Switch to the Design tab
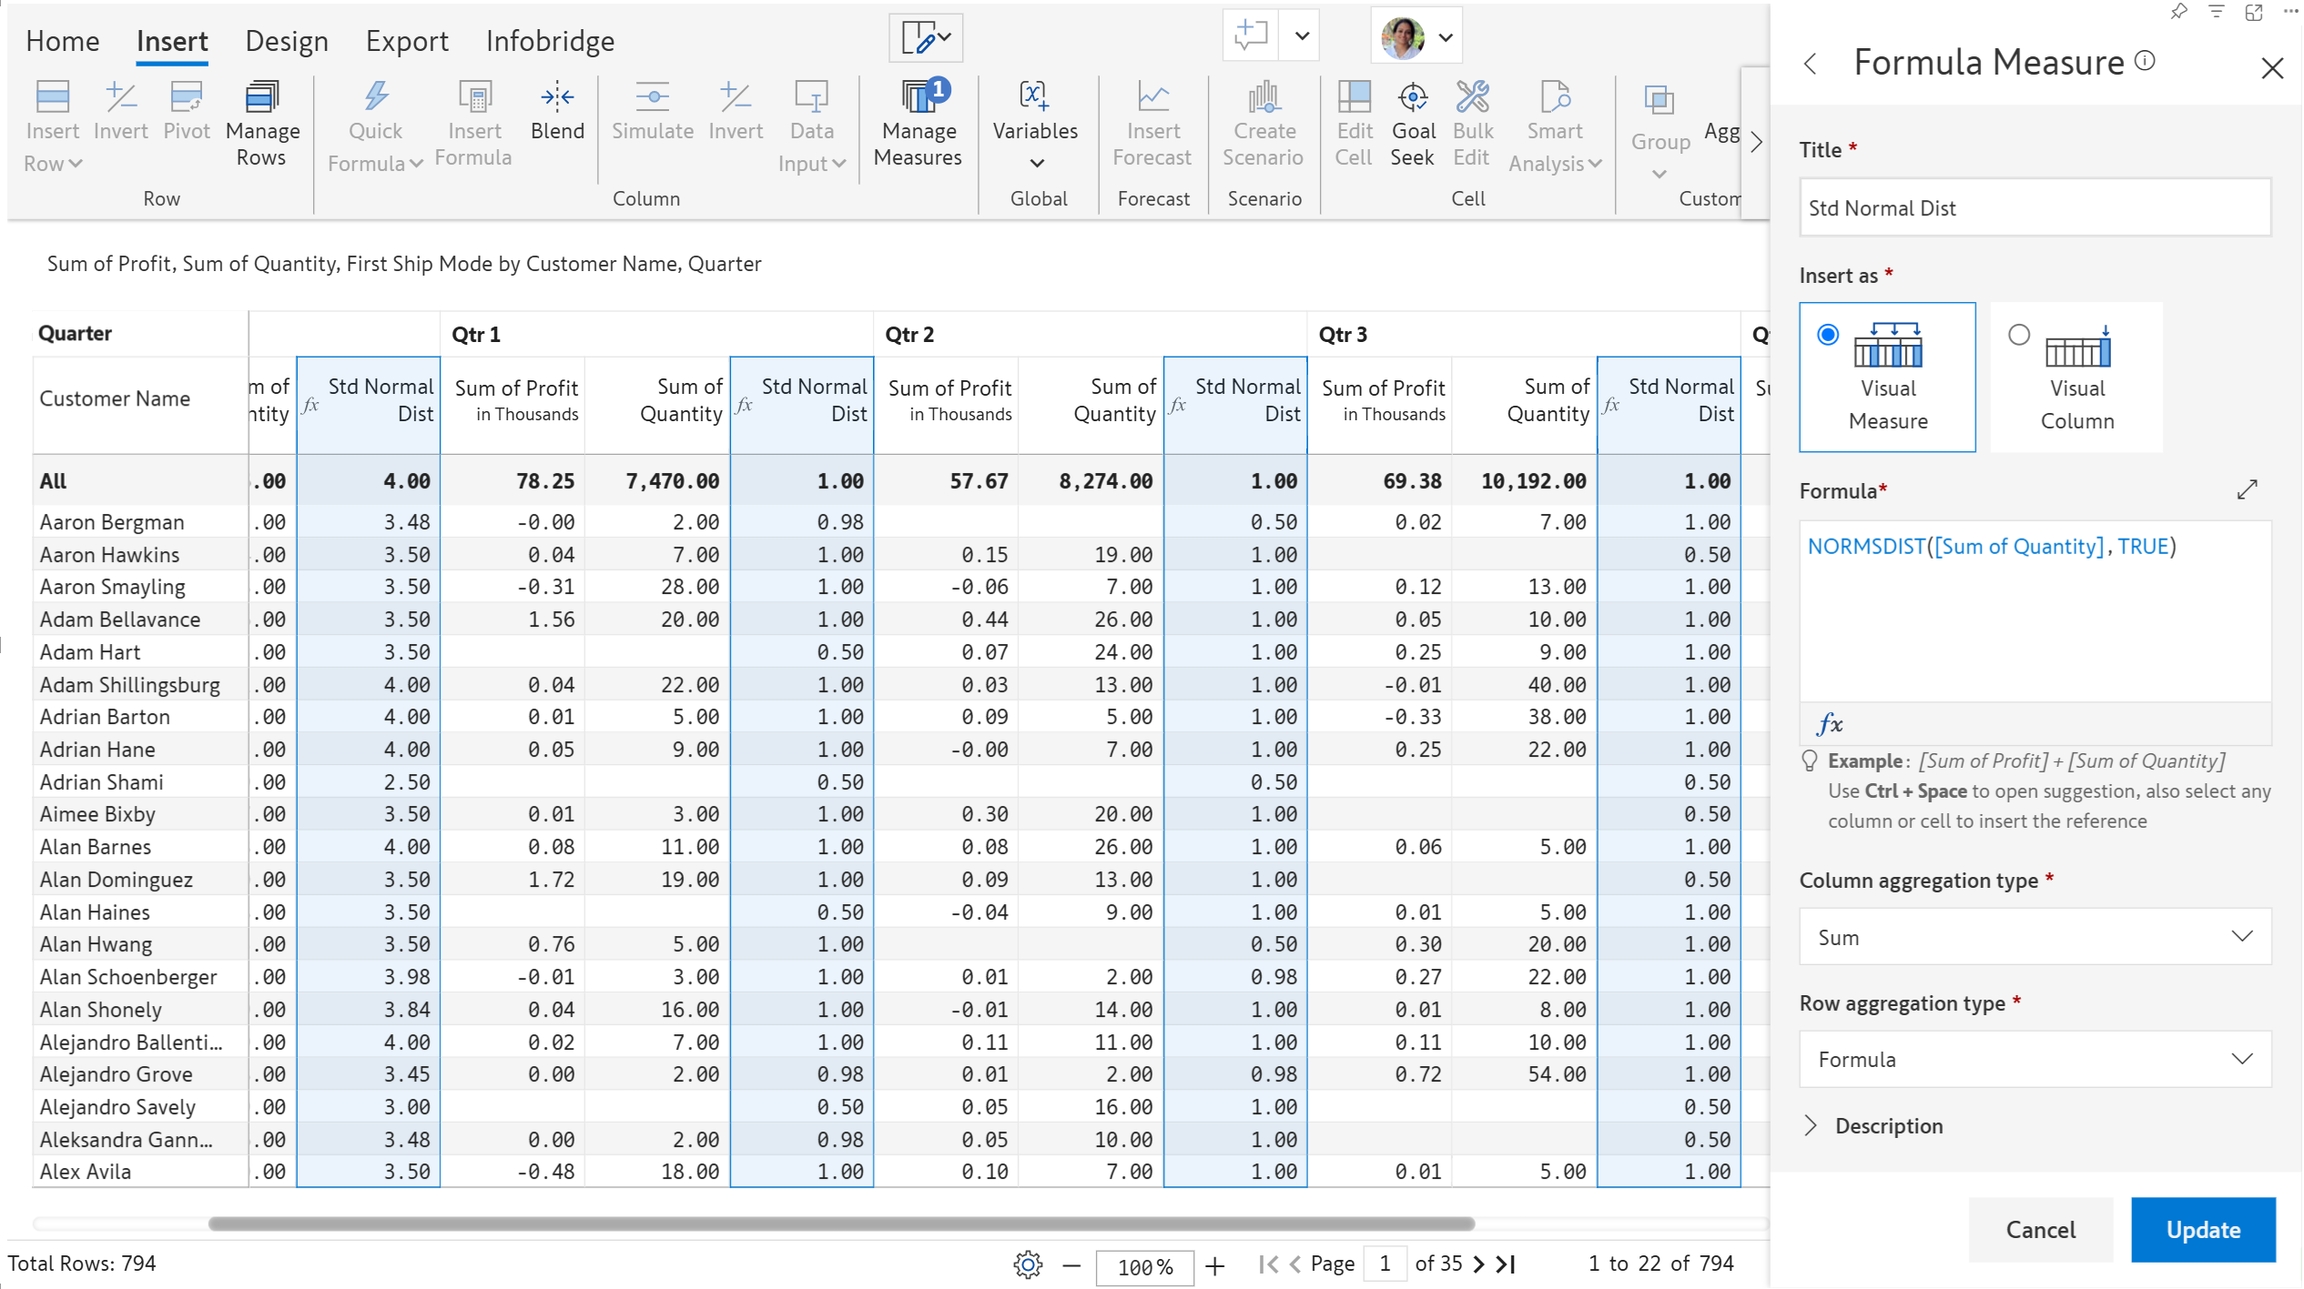Viewport: 2304px width, 1289px height. [286, 41]
